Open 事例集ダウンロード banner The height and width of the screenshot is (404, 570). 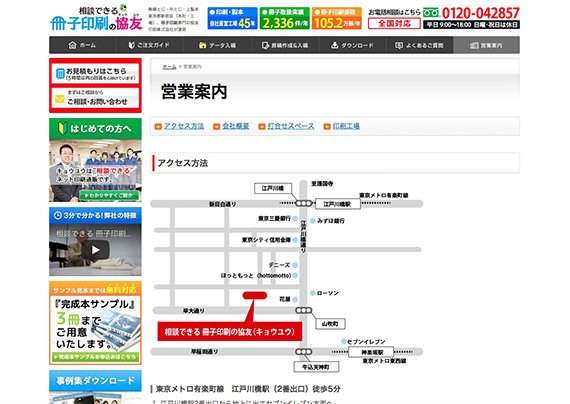[95, 381]
